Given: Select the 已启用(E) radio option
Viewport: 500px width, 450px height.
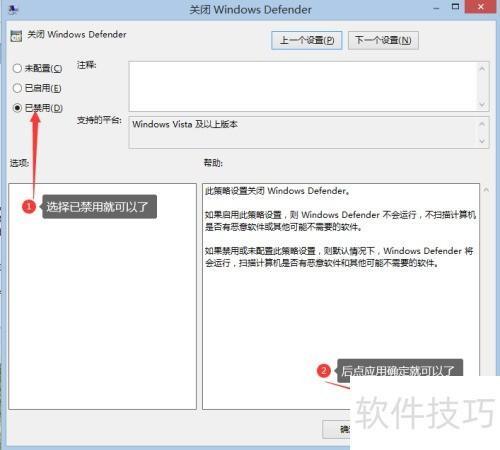Looking at the screenshot, I should tap(37, 88).
